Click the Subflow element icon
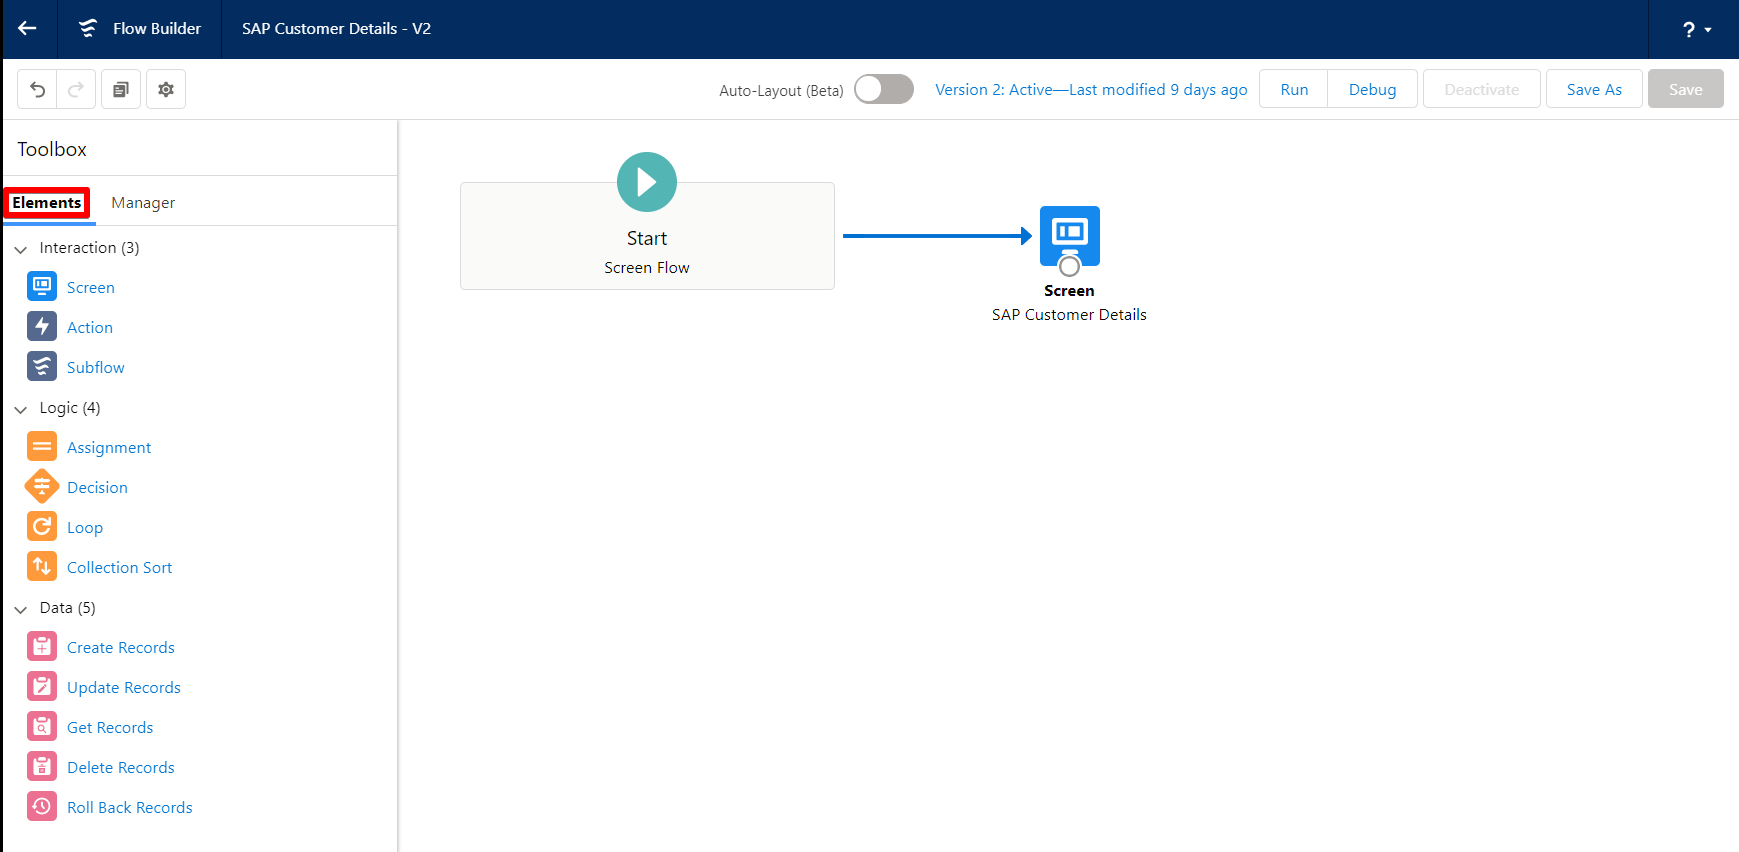This screenshot has width=1739, height=852. [42, 367]
